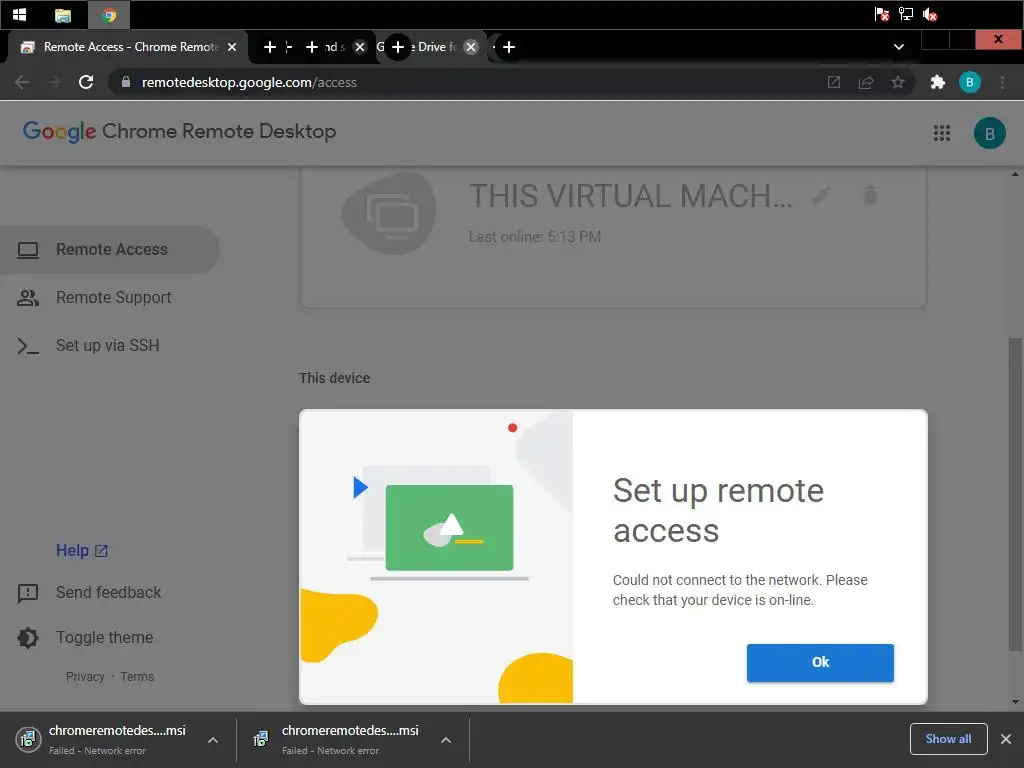This screenshot has width=1024, height=768.
Task: Open File Explorer from the taskbar
Action: (x=63, y=15)
